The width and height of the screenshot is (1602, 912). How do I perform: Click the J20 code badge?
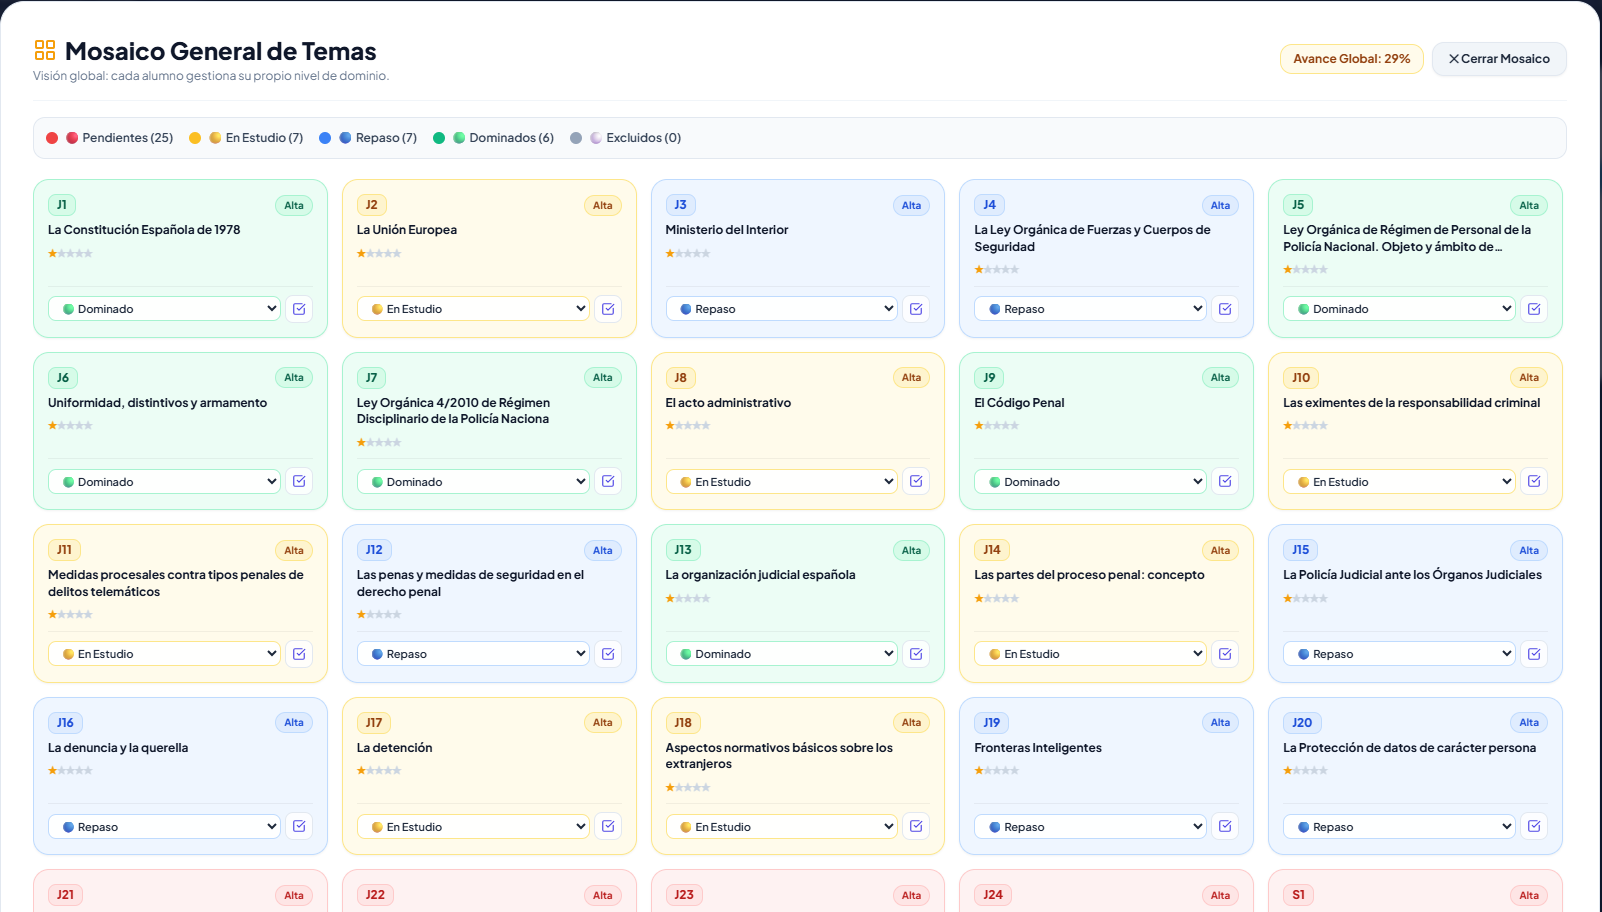pos(1302,723)
